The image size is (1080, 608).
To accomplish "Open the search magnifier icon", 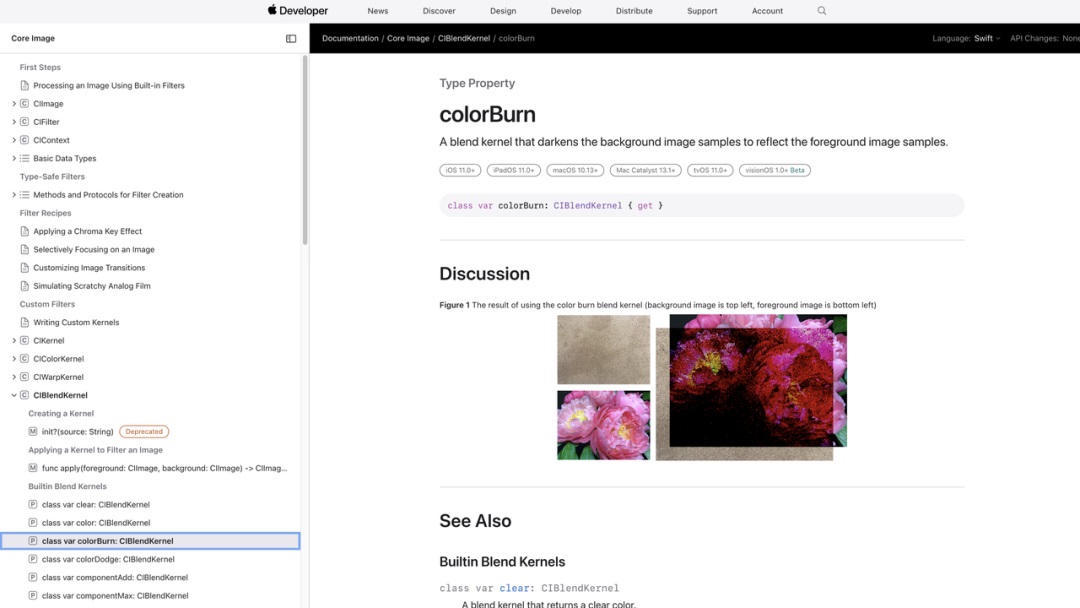I will tap(822, 11).
